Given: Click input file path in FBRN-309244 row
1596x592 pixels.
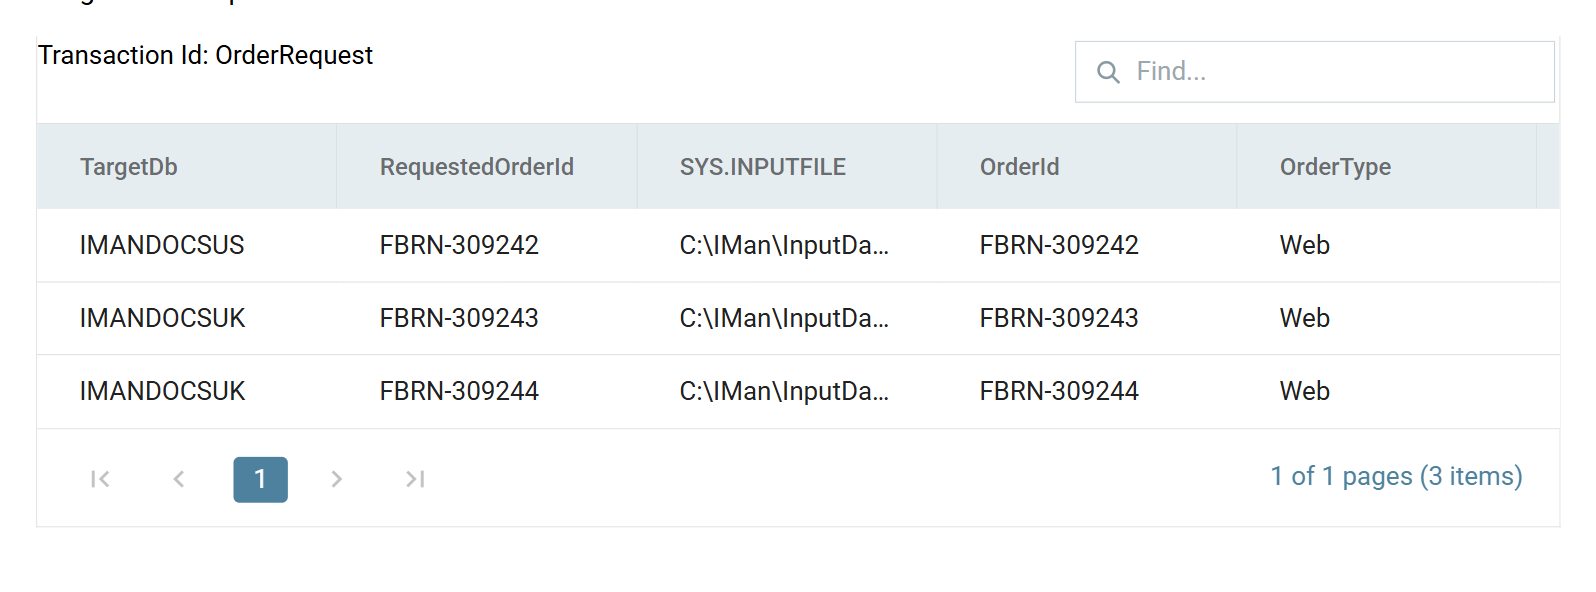Looking at the screenshot, I should click(784, 391).
